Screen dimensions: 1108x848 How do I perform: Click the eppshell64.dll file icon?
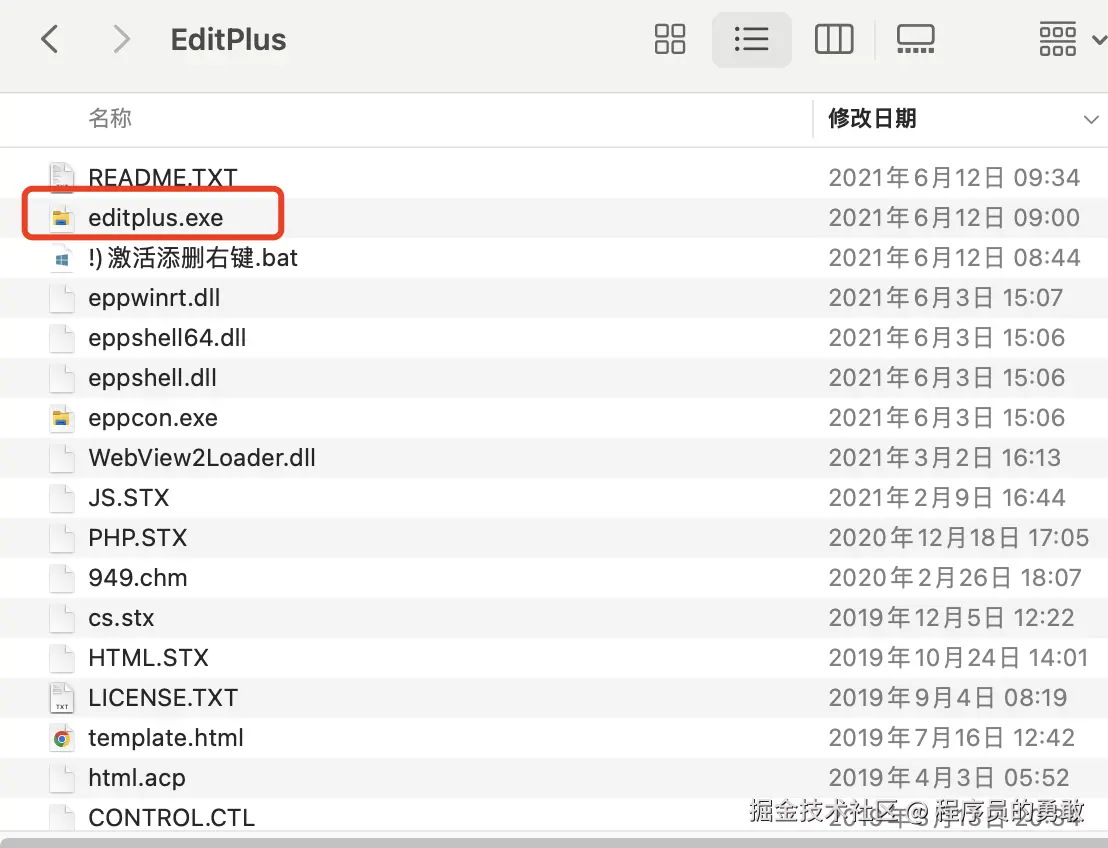click(62, 338)
